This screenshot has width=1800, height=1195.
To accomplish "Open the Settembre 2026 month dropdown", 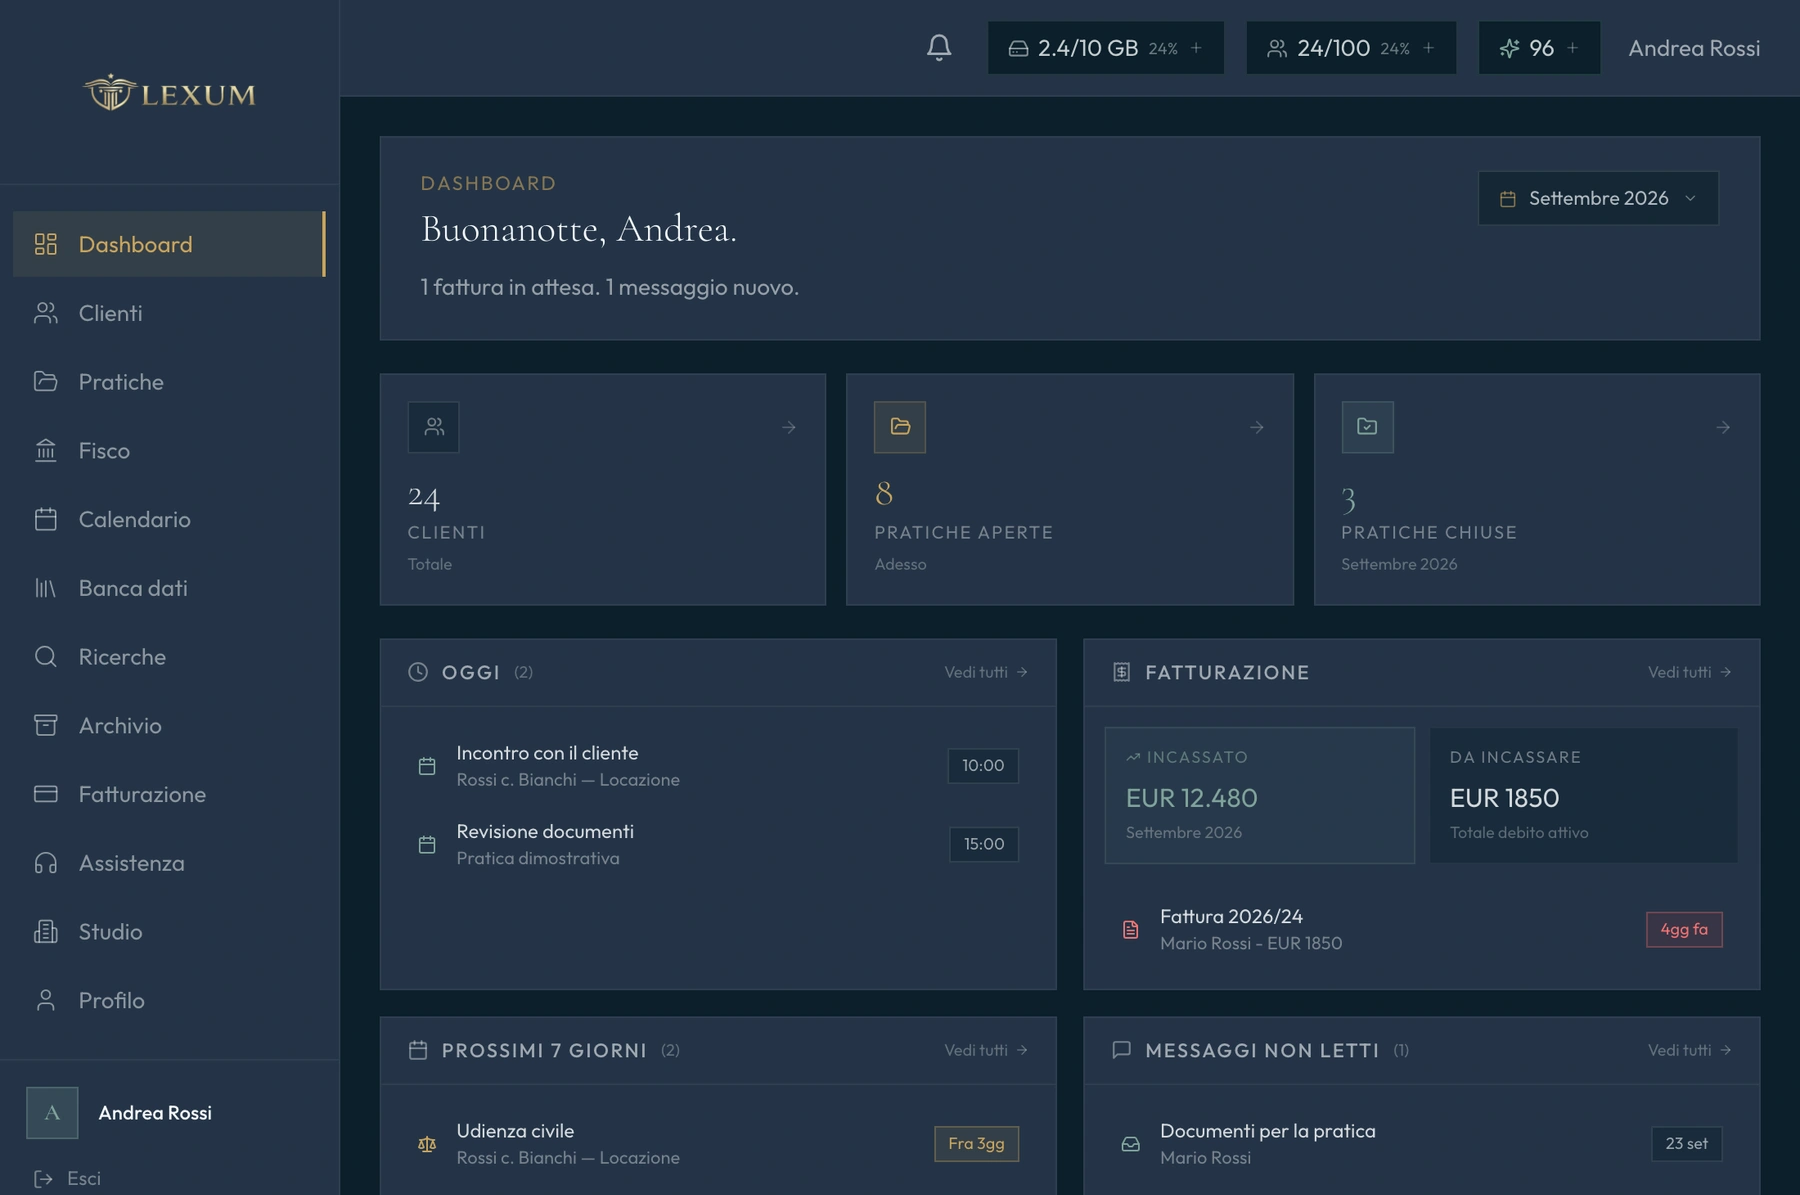I will pyautogui.click(x=1598, y=198).
